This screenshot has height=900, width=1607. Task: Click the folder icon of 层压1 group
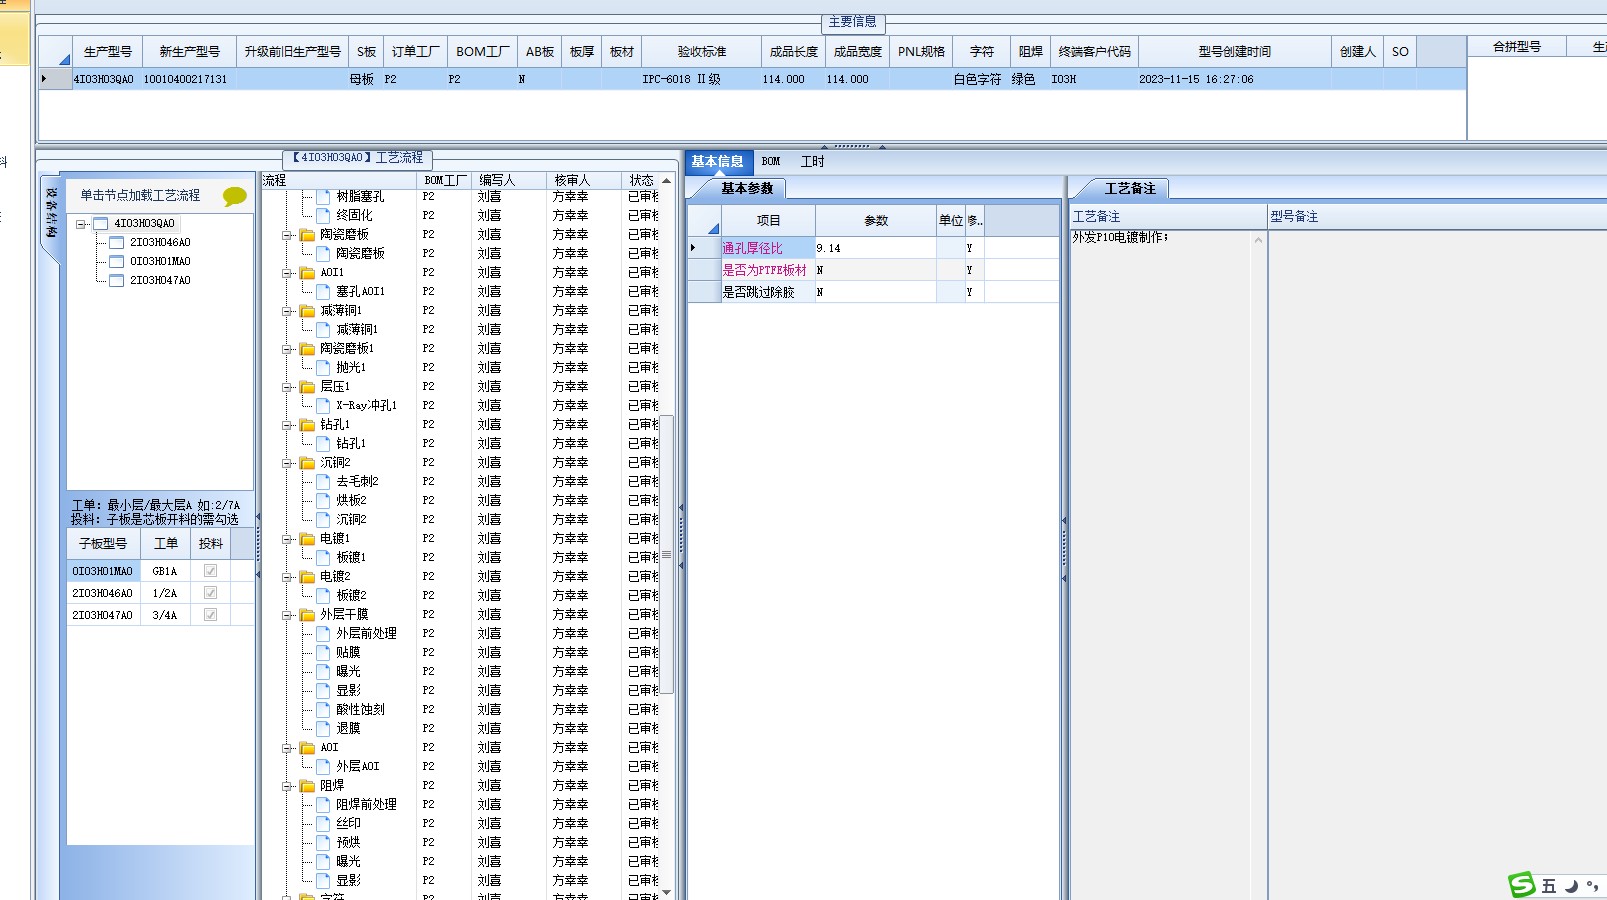tap(308, 387)
